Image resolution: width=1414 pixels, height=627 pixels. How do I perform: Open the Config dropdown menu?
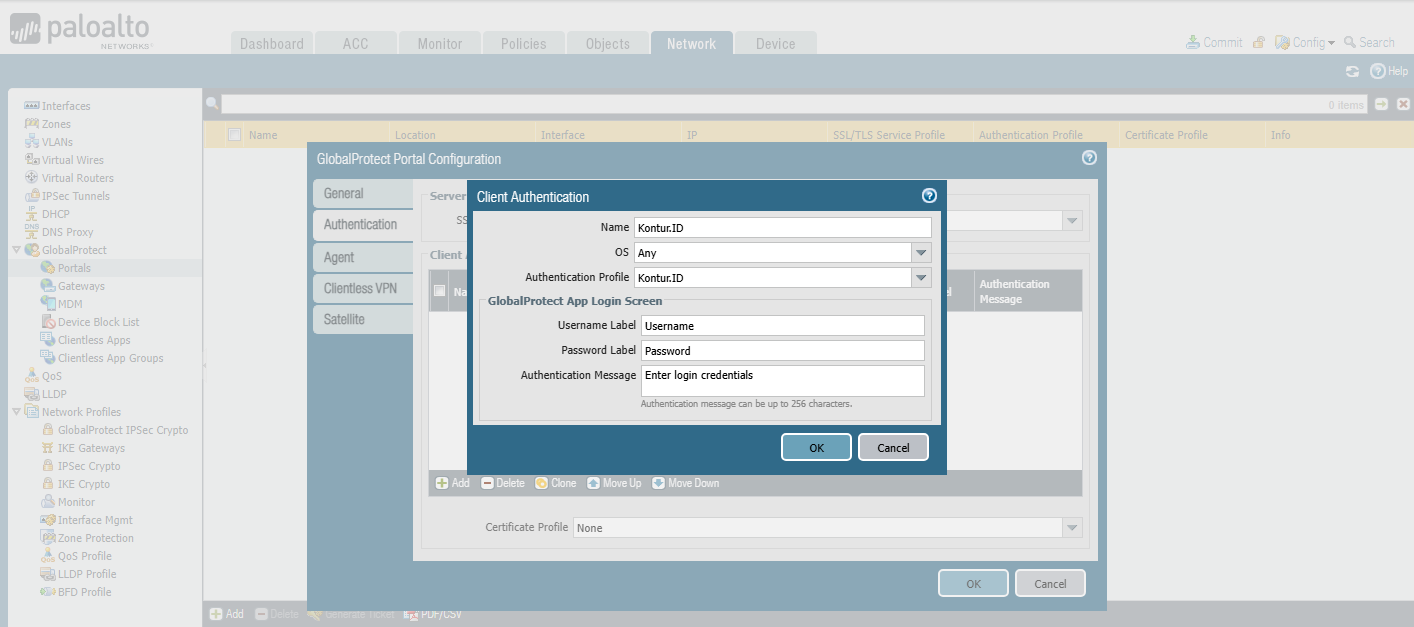click(x=1305, y=42)
